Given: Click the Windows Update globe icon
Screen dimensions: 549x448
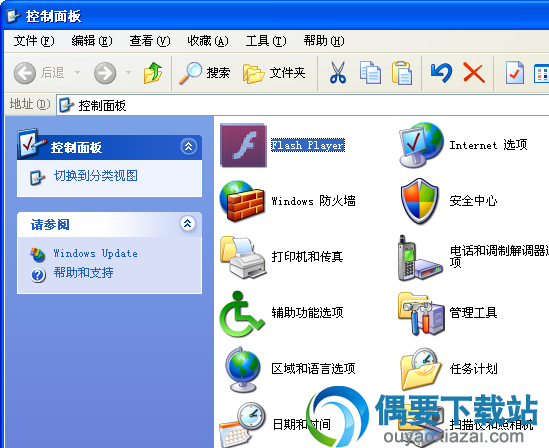Looking at the screenshot, I should click(38, 254).
